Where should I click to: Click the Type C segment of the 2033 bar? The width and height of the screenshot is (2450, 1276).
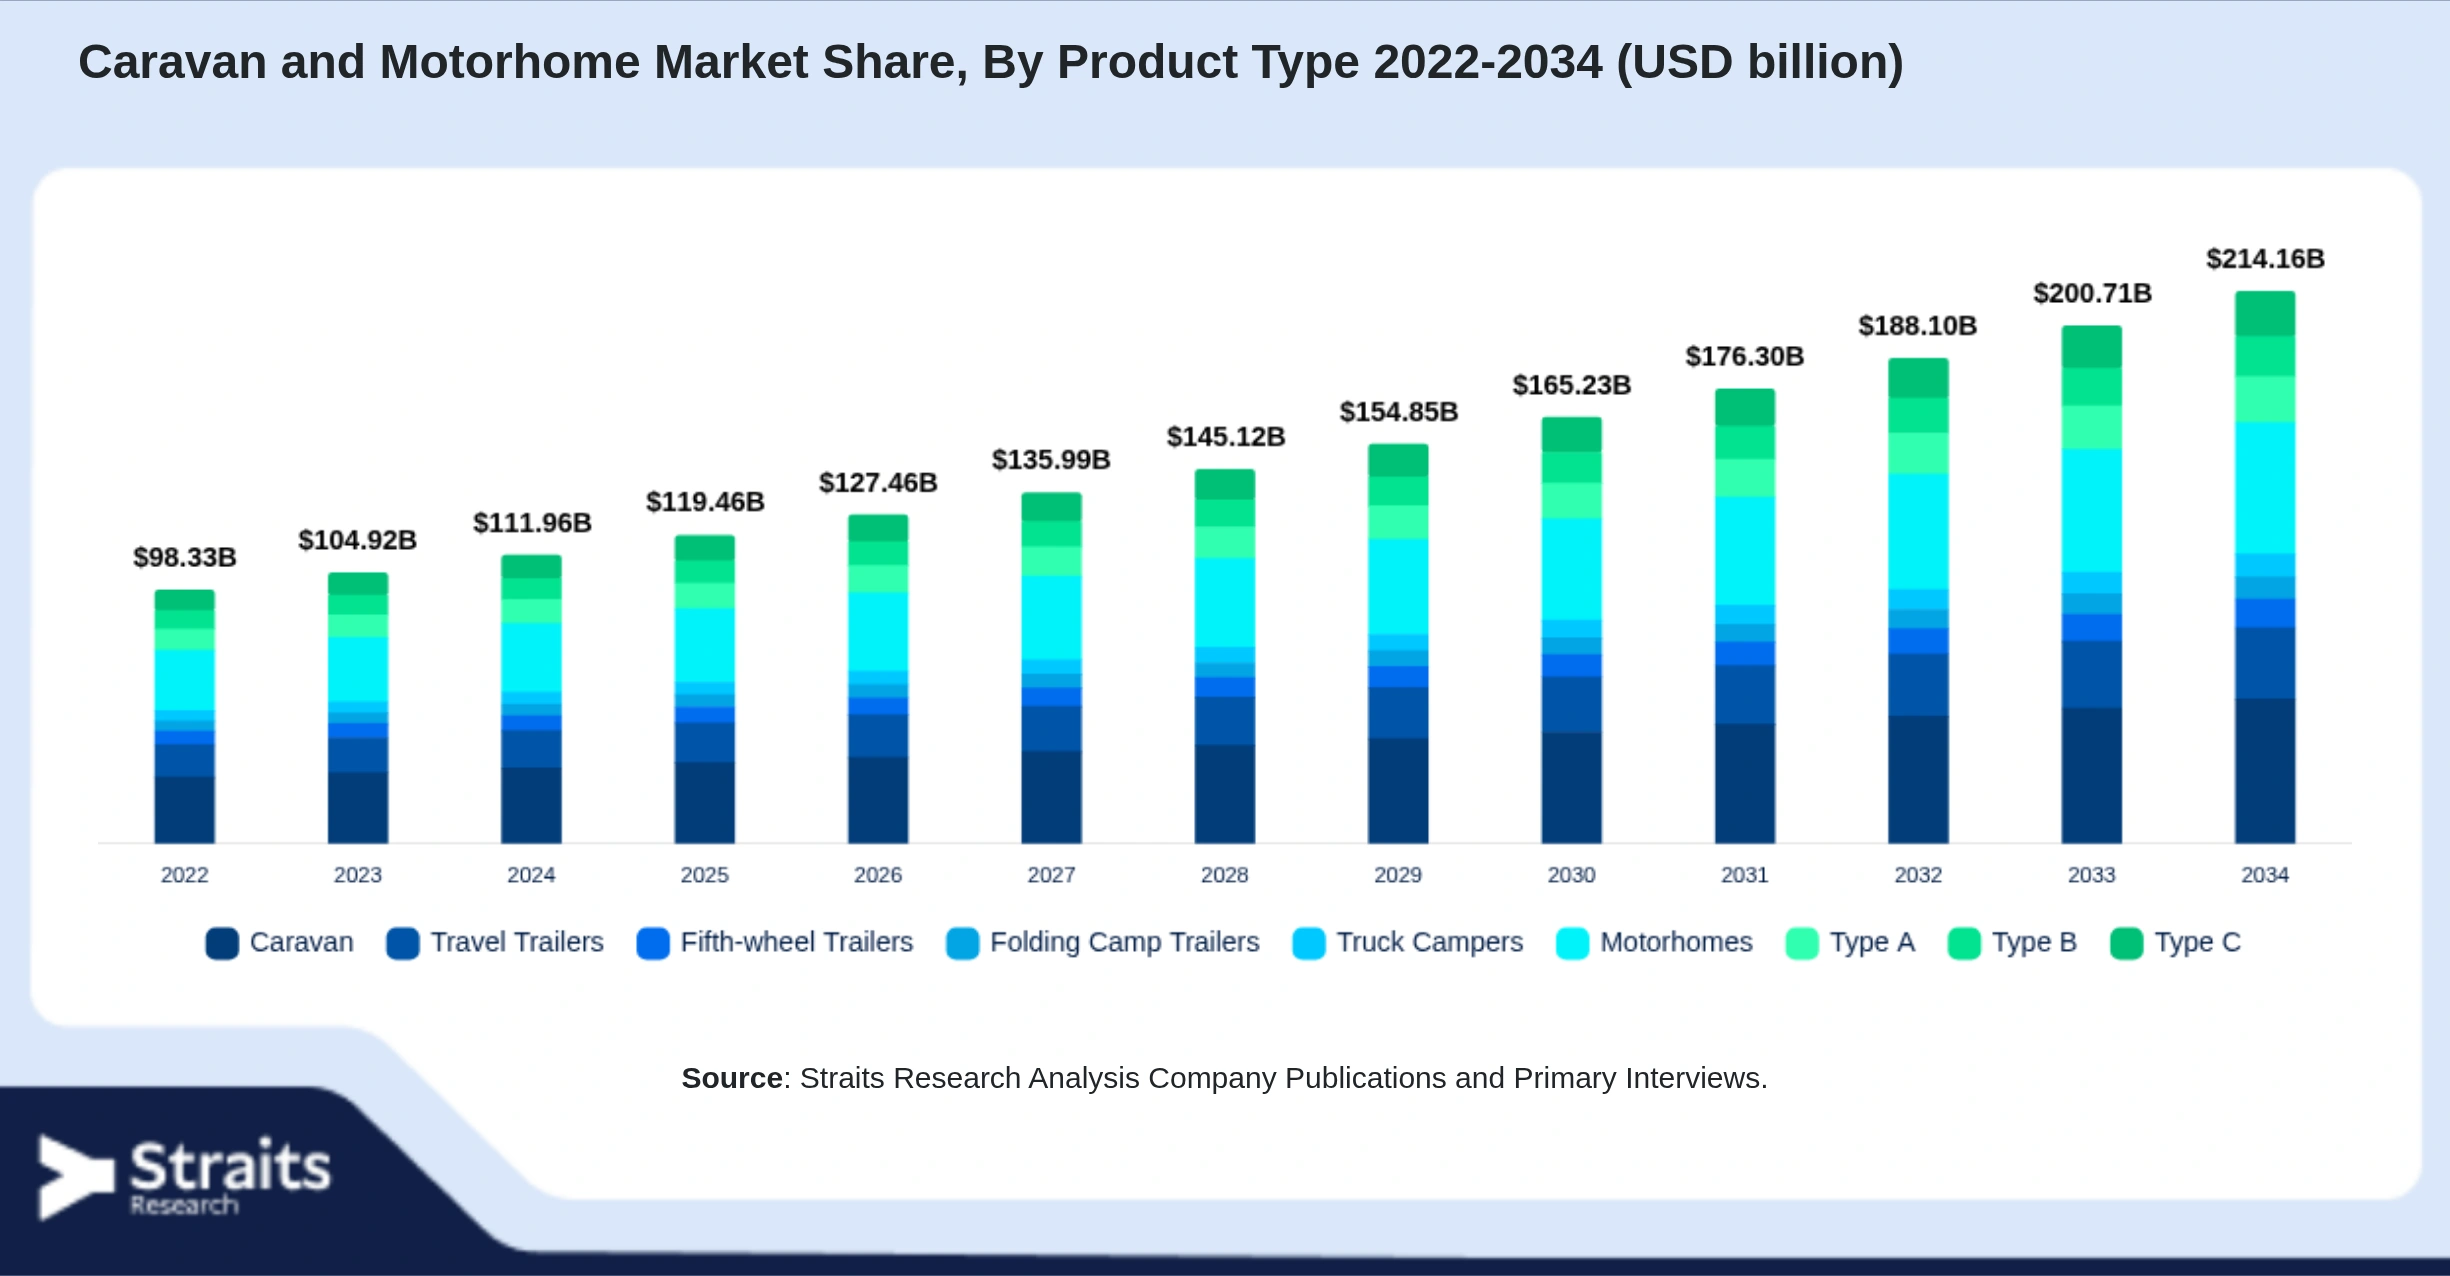pyautogui.click(x=2092, y=347)
